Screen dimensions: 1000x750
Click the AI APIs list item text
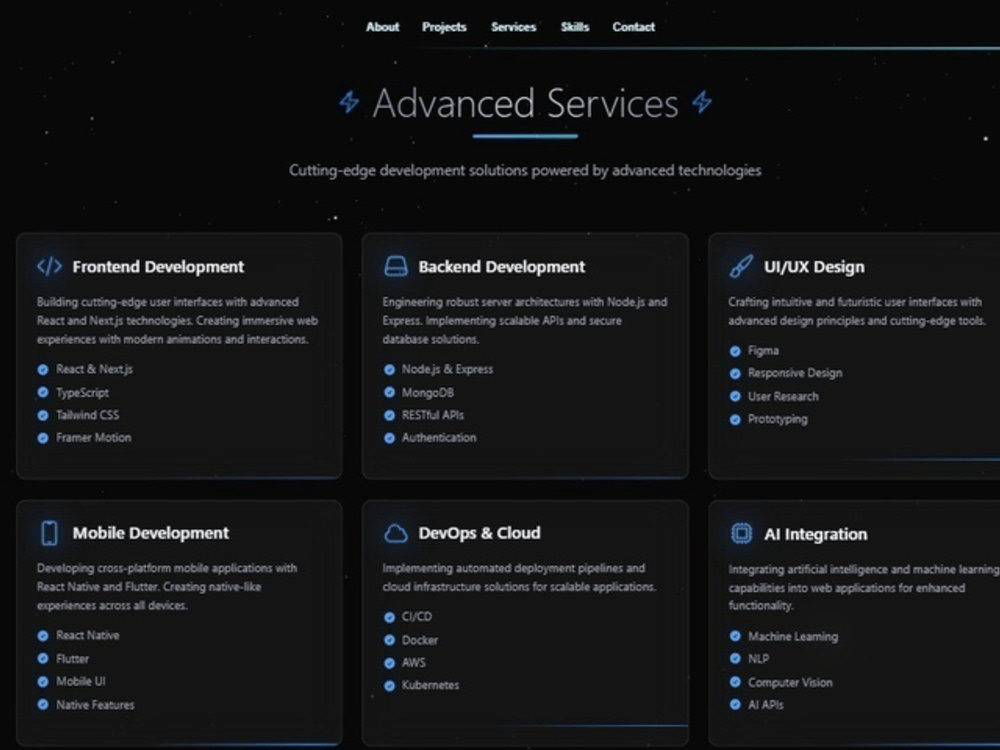click(x=765, y=705)
